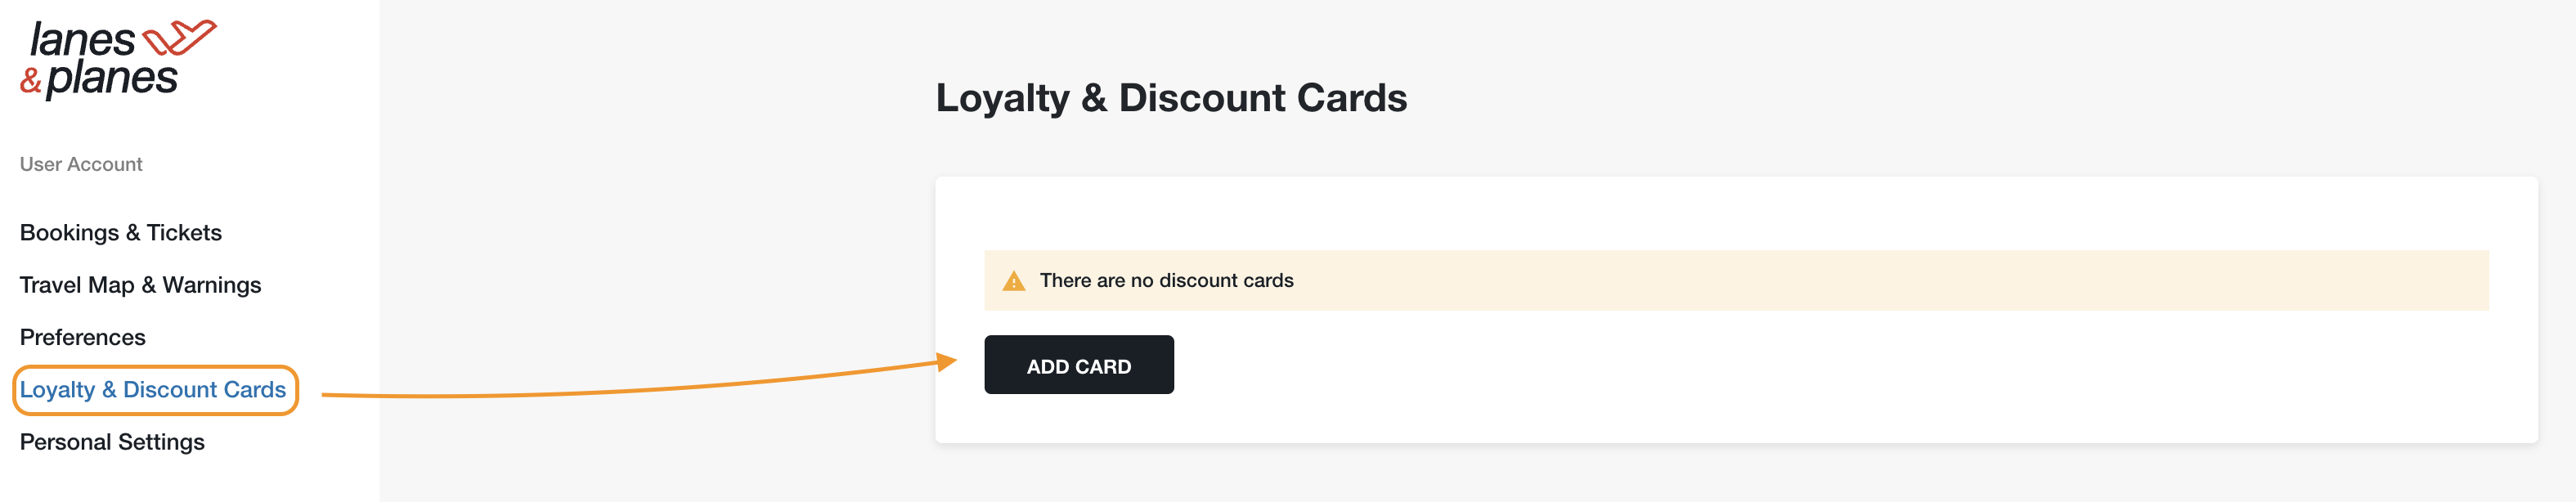Click the beige alert banner's empty right area
The width and height of the screenshot is (2576, 502).
point(1900,281)
